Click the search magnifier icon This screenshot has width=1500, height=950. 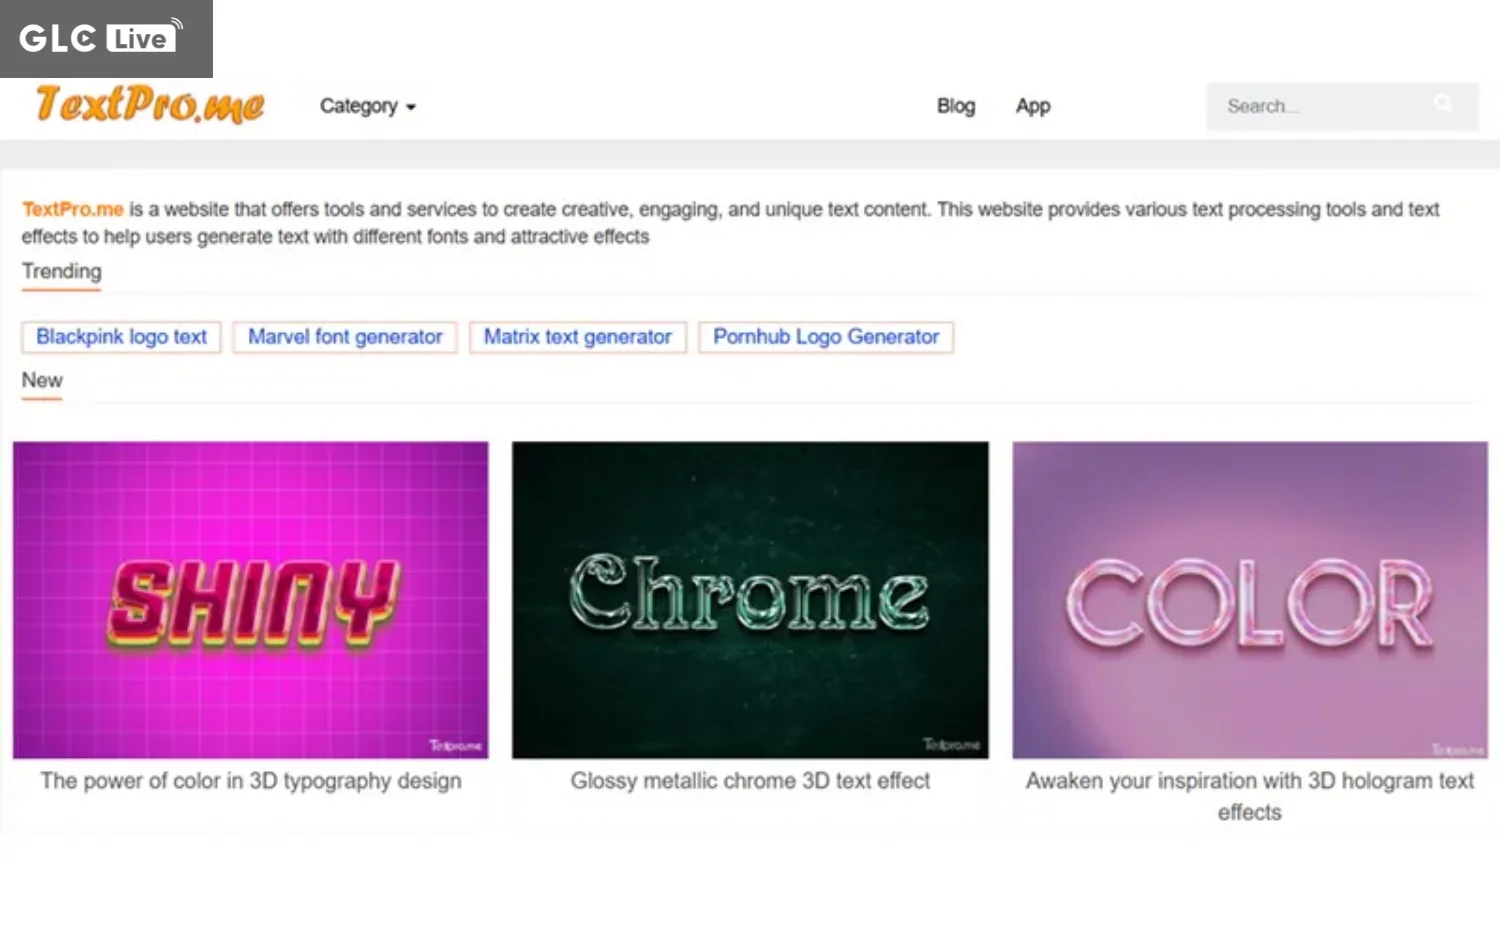[1443, 103]
